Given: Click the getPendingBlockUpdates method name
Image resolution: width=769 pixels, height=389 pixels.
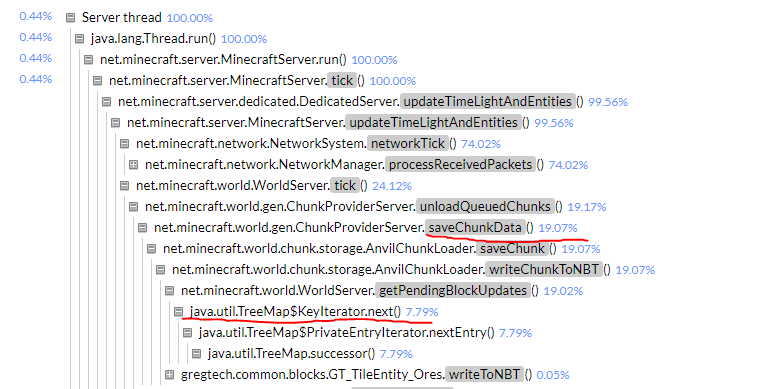Looking at the screenshot, I should pos(453,290).
